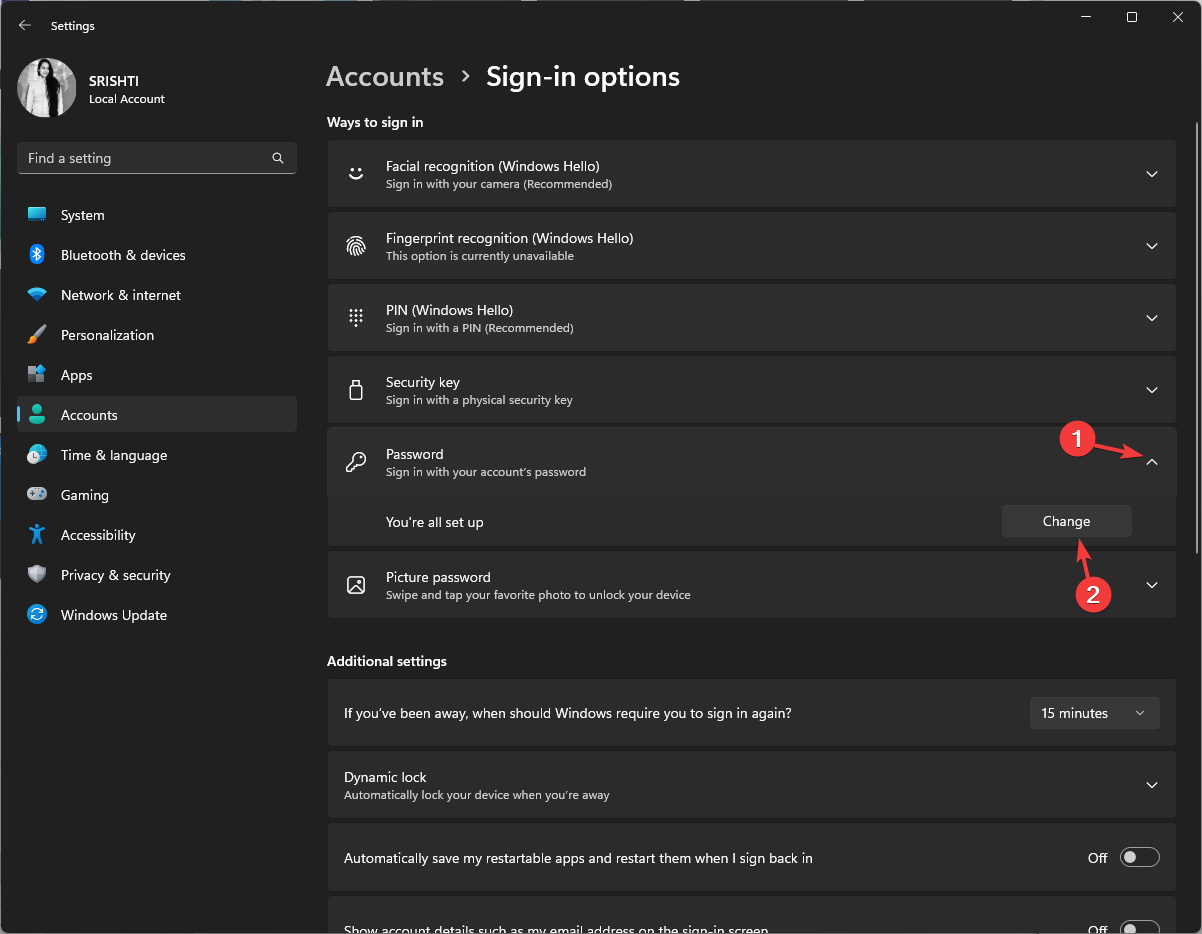Open Privacy & security page
Screen dimensions: 1202x934
tap(157, 575)
